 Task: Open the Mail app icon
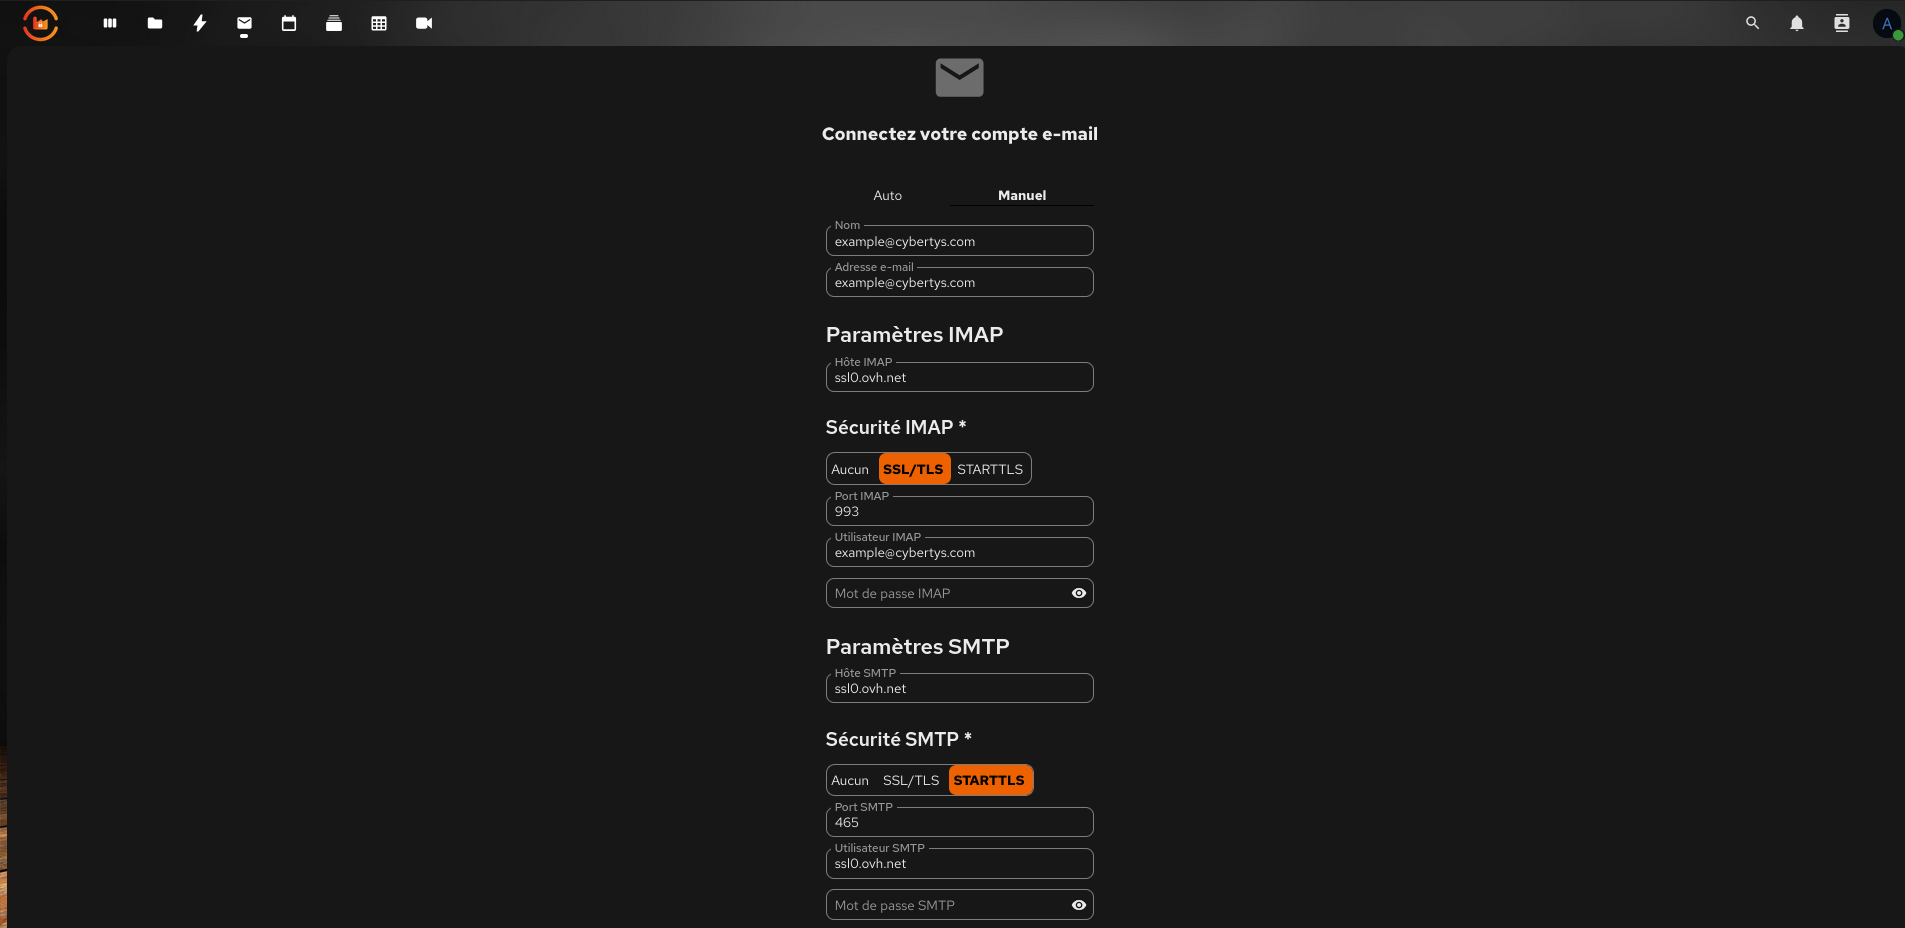pyautogui.click(x=243, y=23)
